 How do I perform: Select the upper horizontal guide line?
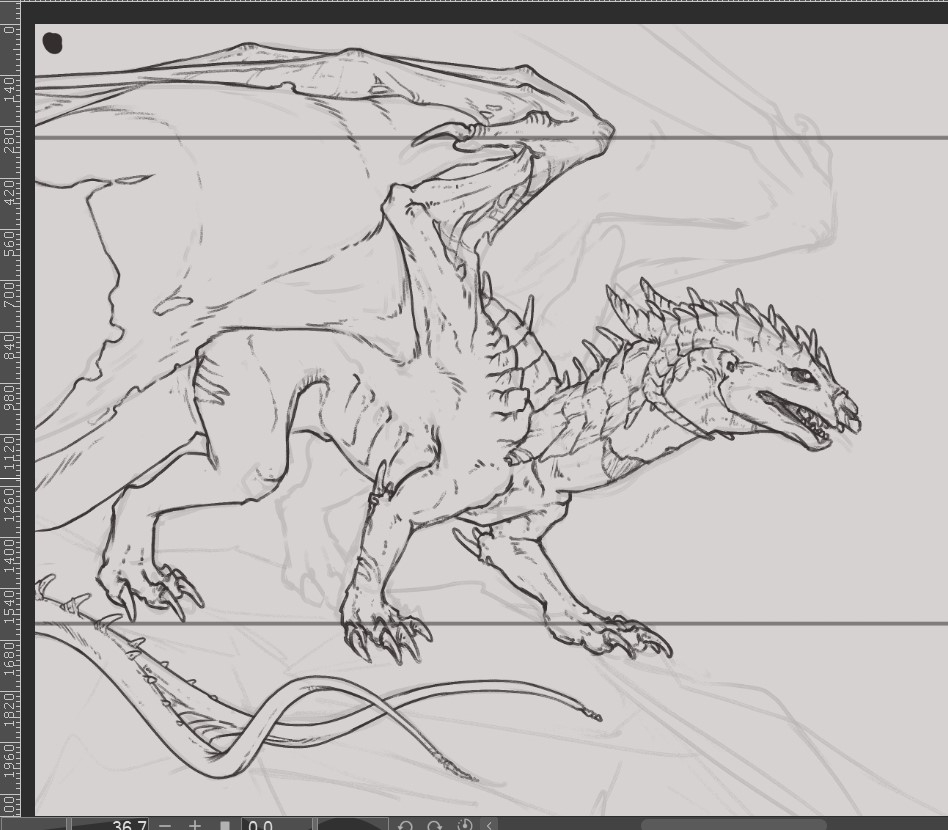pyautogui.click(x=700, y=138)
